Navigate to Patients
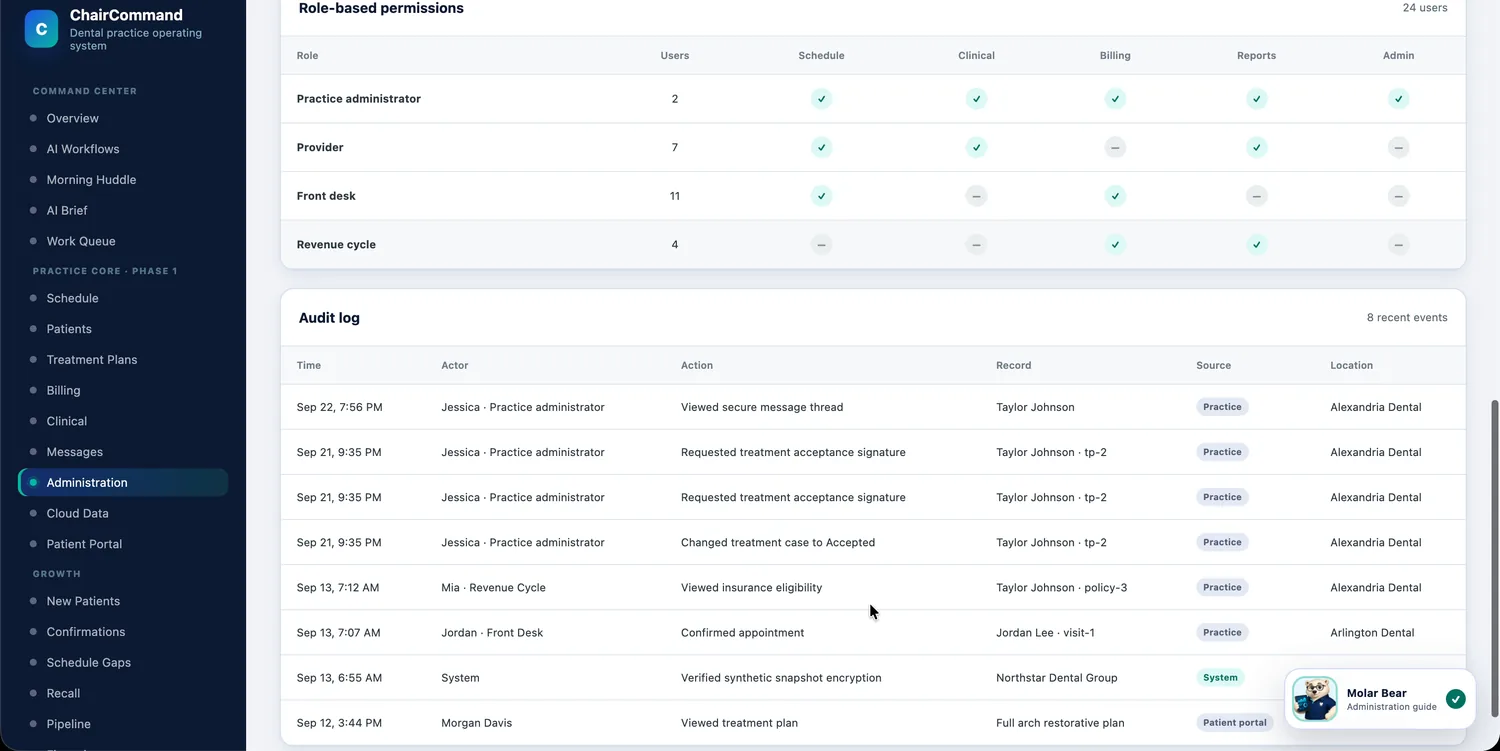Image resolution: width=1500 pixels, height=751 pixels. pyautogui.click(x=123, y=329)
